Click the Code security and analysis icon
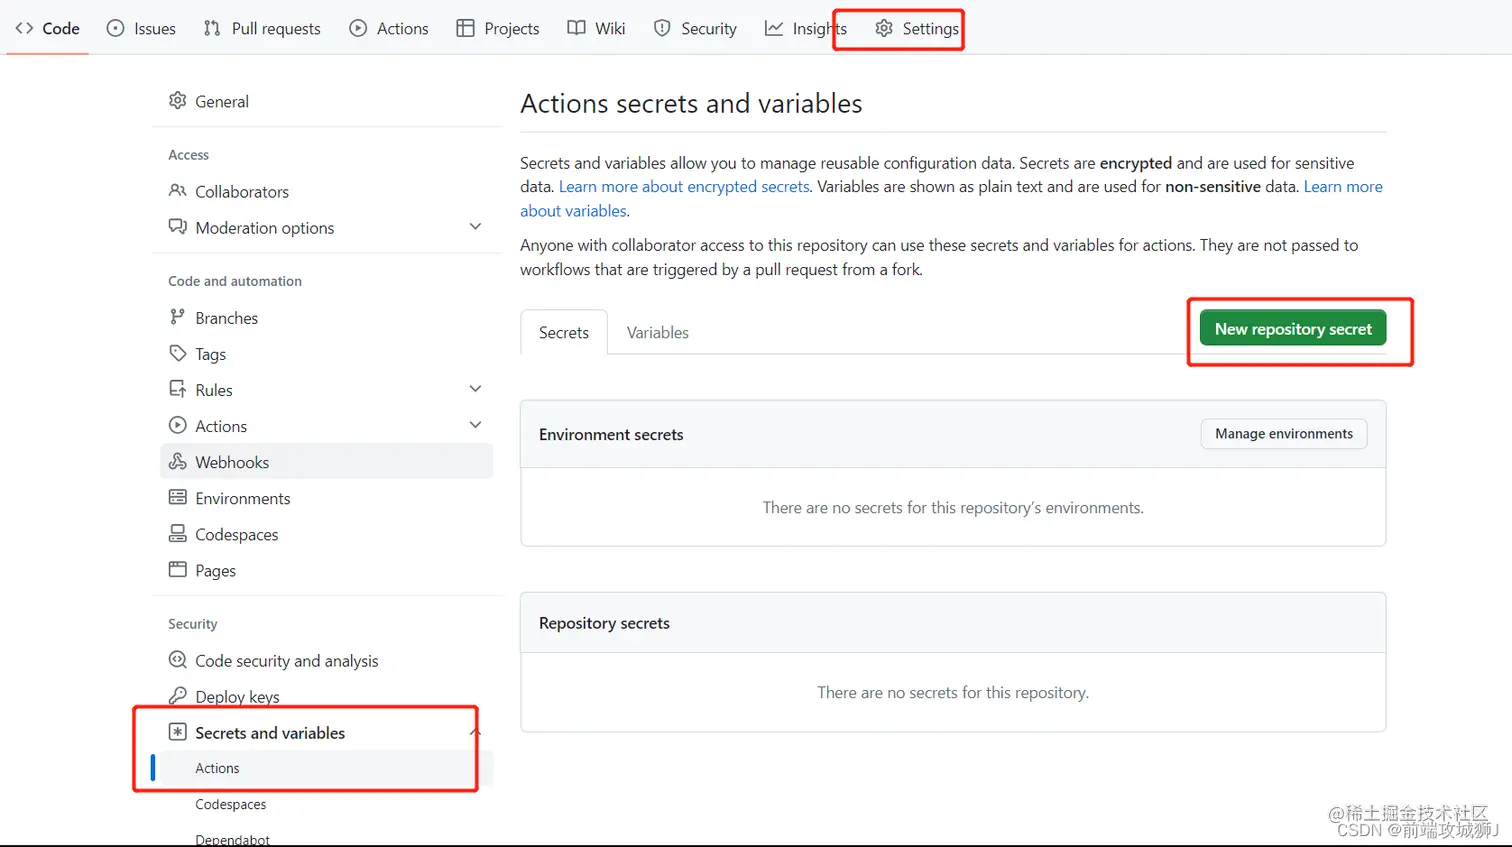1512x847 pixels. pyautogui.click(x=178, y=660)
